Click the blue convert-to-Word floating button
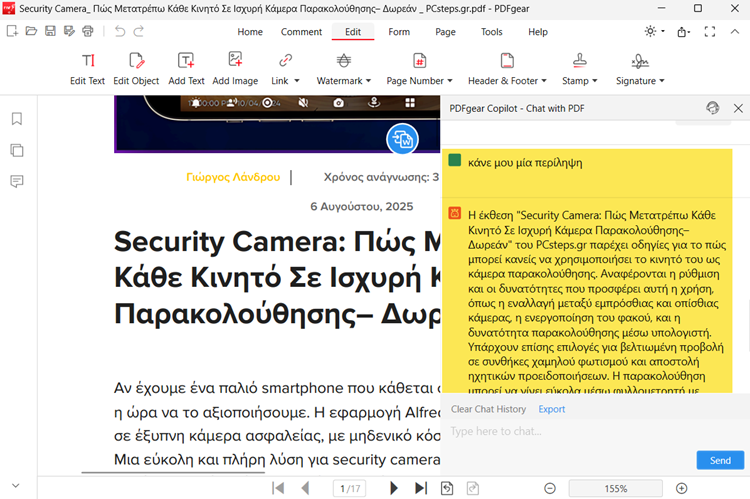Viewport: 750px width, 499px height. click(x=402, y=139)
